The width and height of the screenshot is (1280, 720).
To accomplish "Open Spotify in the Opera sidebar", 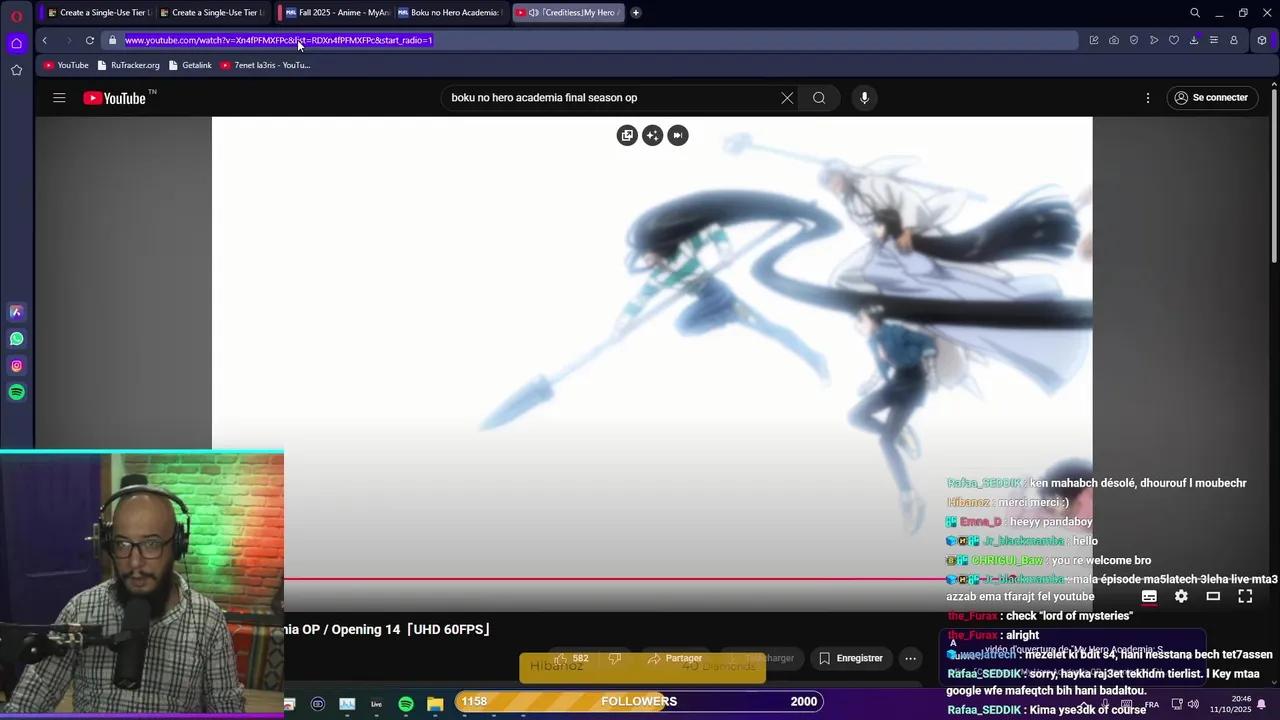I will [x=16, y=392].
